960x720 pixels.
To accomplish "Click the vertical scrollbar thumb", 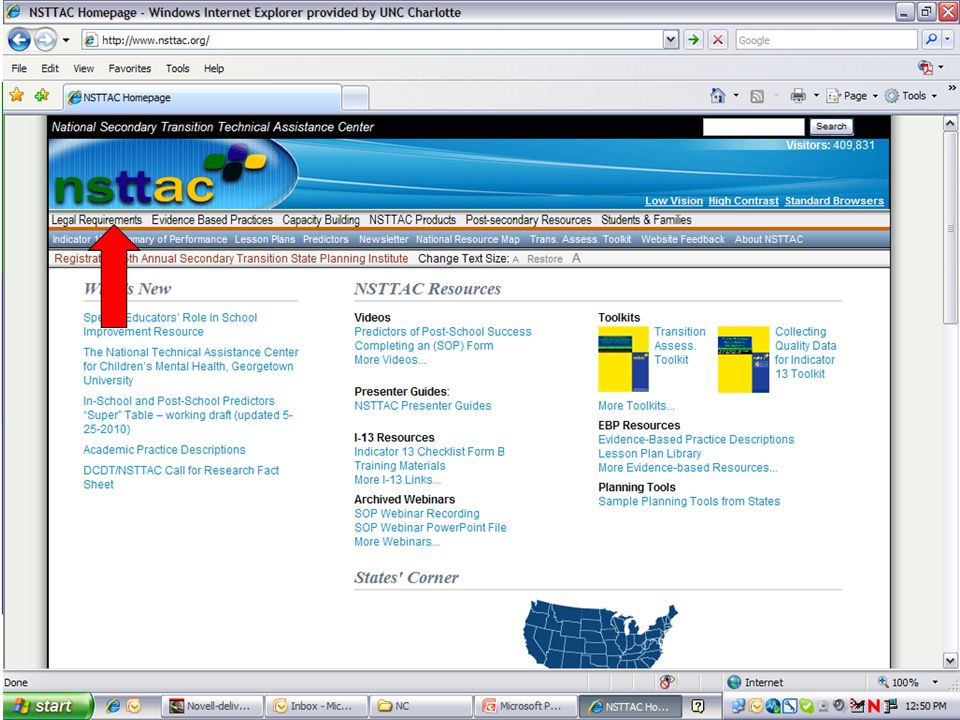I will 950,228.
